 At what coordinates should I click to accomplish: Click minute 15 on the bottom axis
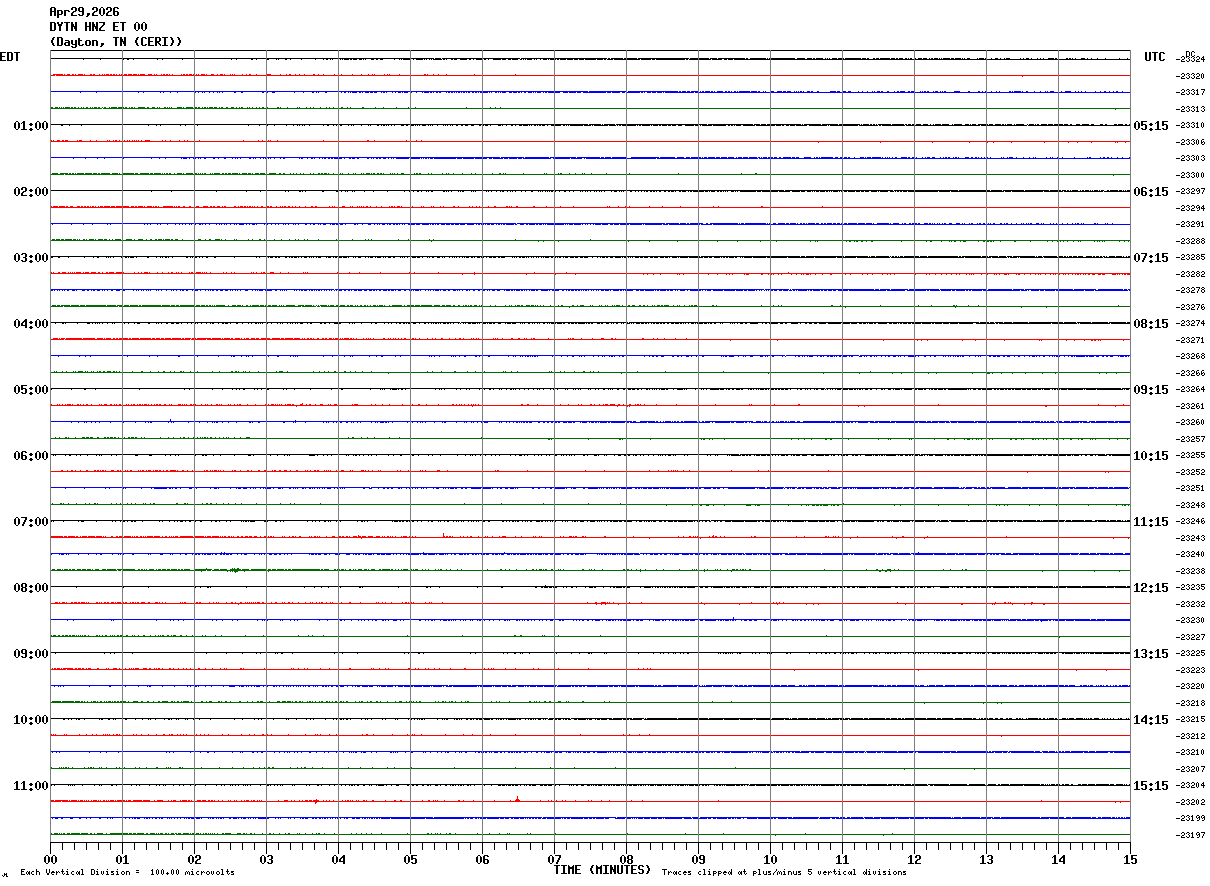coord(1130,859)
